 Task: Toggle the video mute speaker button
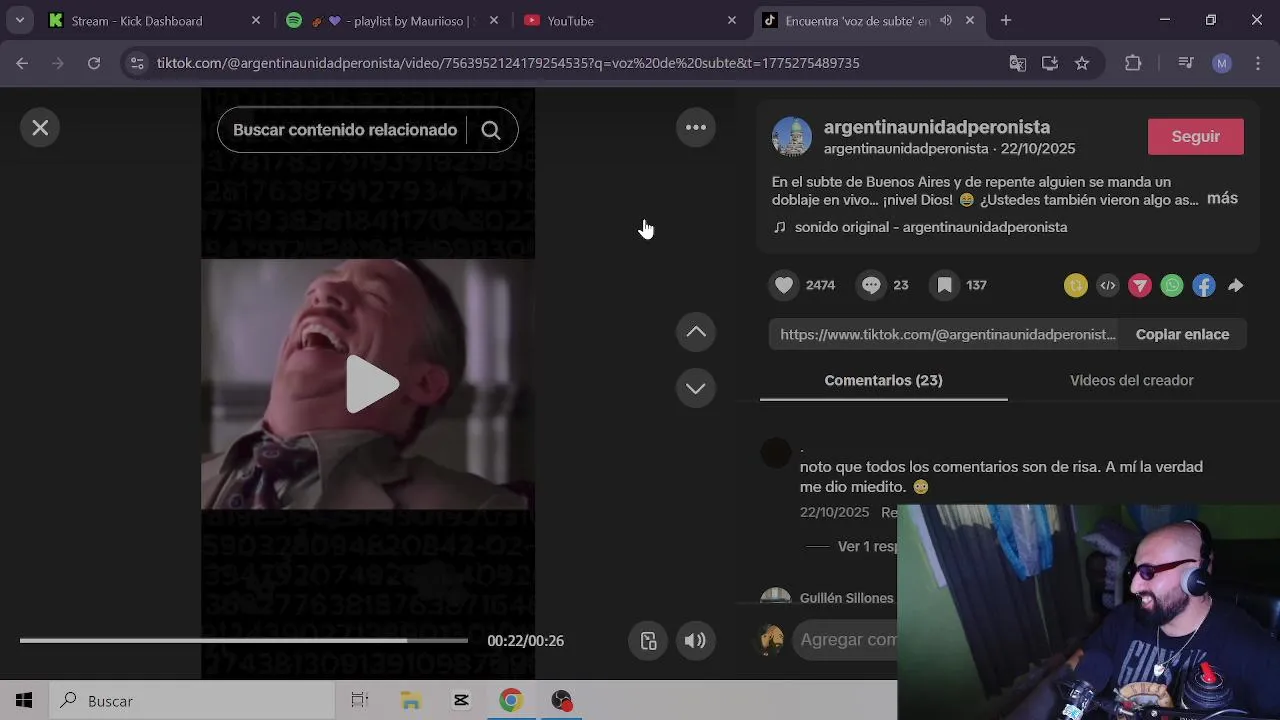(x=695, y=641)
